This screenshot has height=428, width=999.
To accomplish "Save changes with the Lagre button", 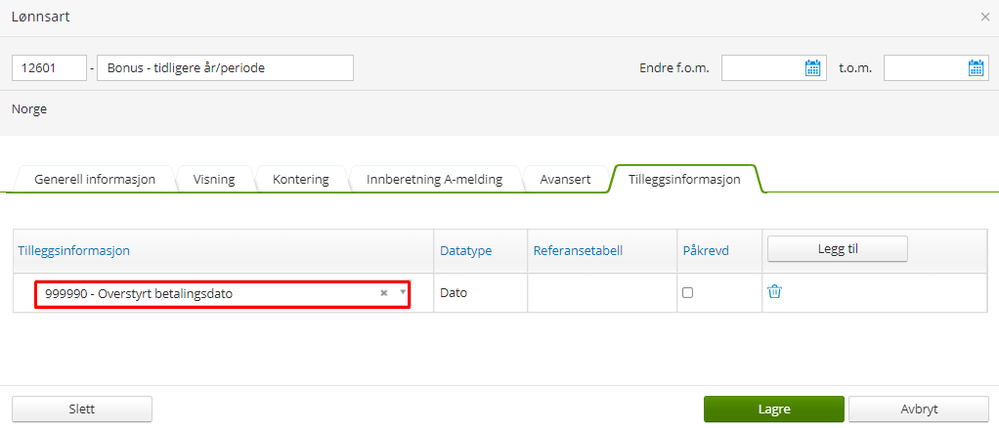I will [774, 409].
